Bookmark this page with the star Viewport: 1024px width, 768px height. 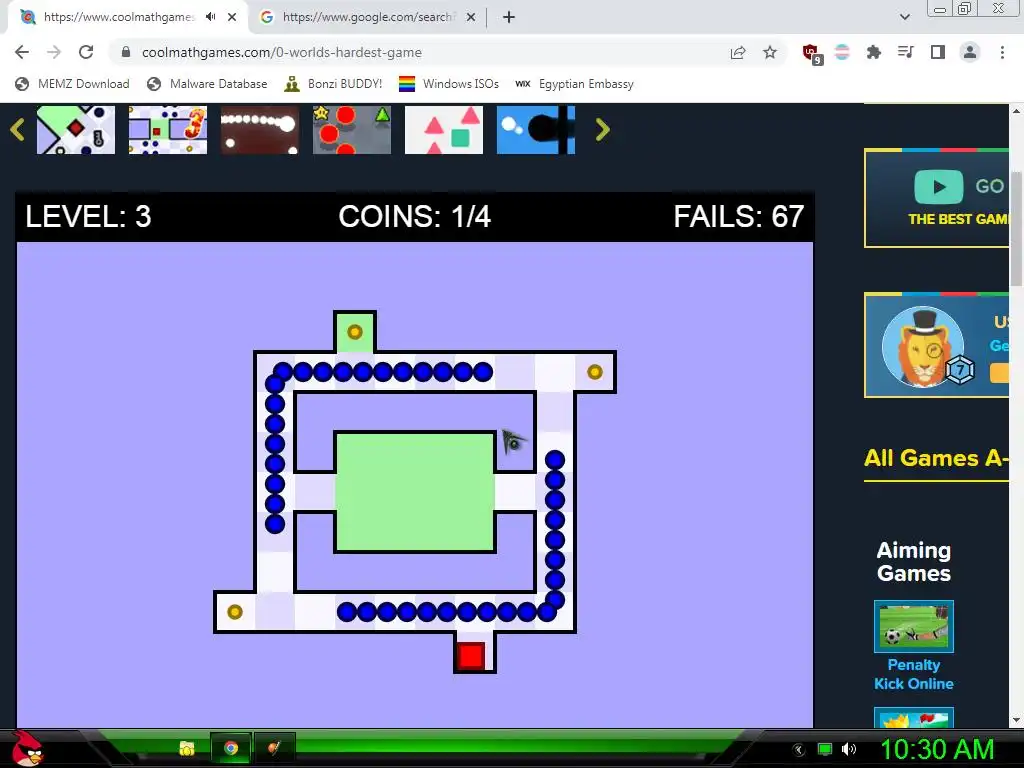[x=770, y=52]
